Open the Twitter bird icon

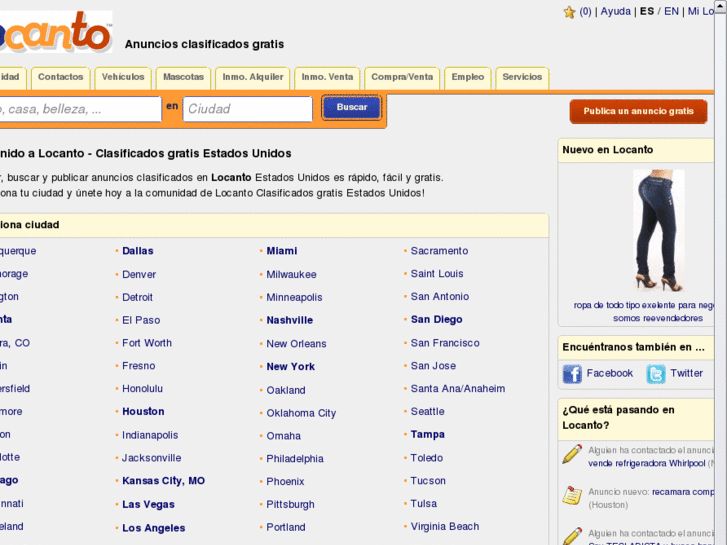point(656,374)
